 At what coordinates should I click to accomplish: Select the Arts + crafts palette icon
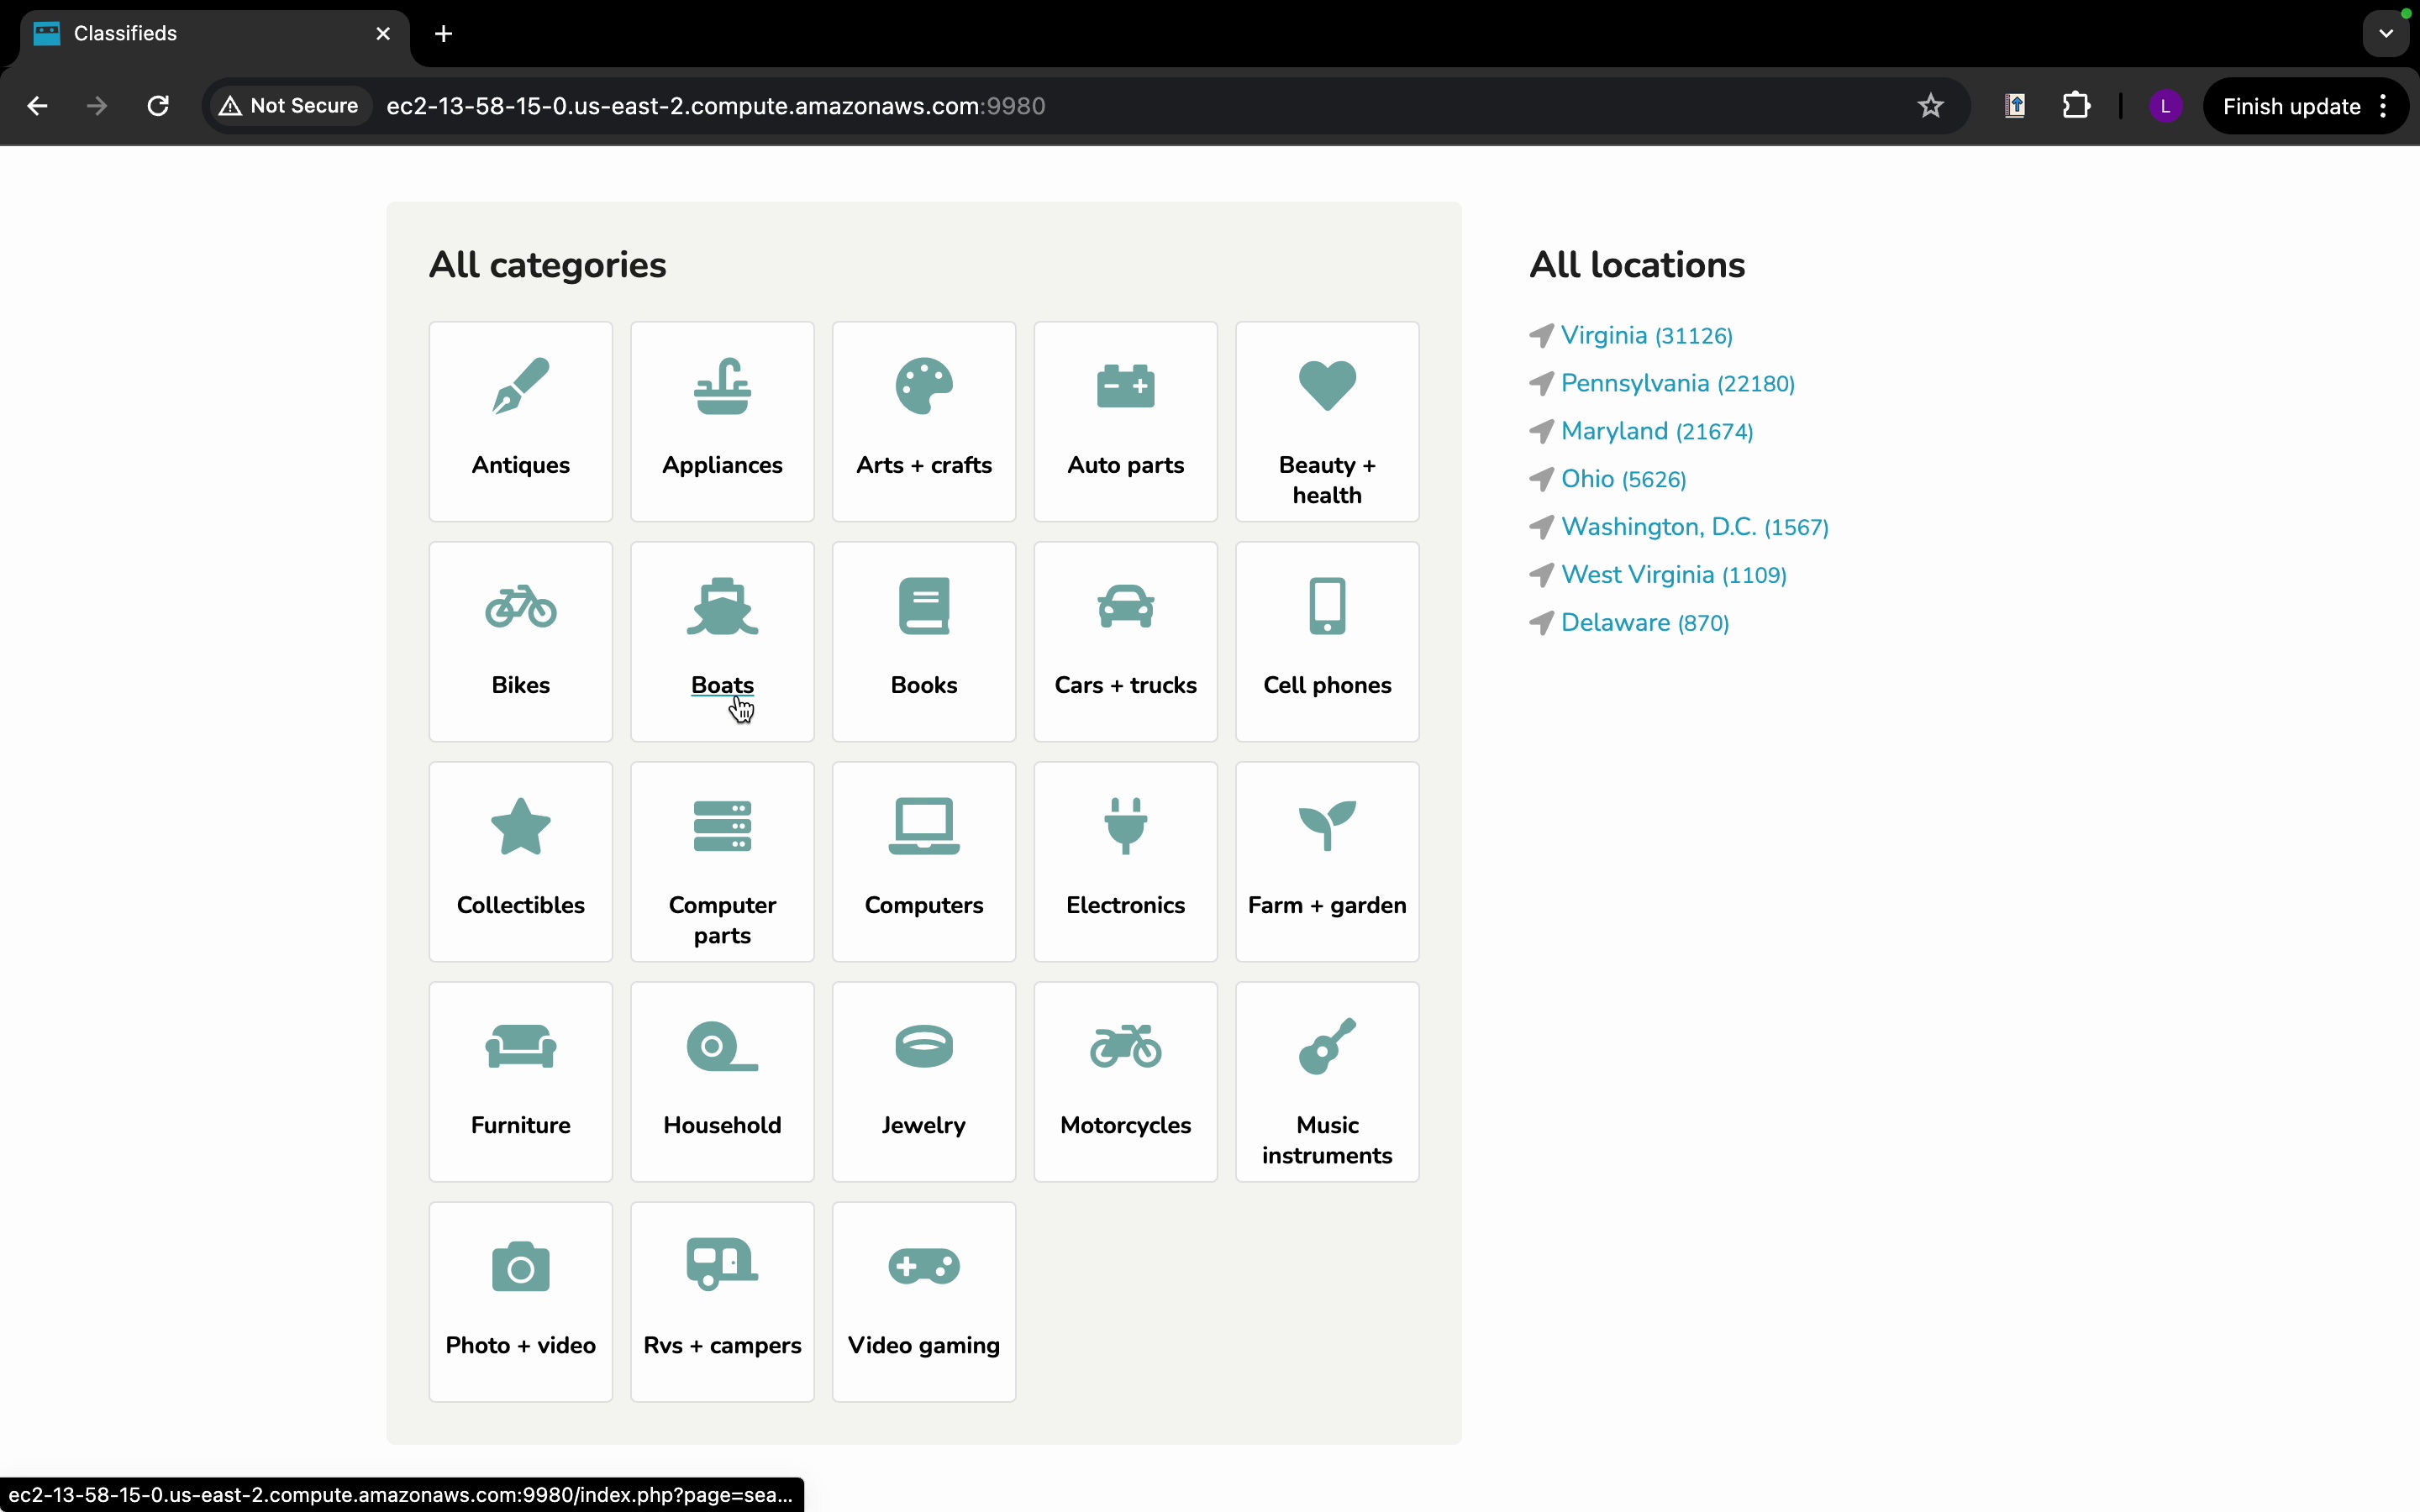(x=923, y=386)
